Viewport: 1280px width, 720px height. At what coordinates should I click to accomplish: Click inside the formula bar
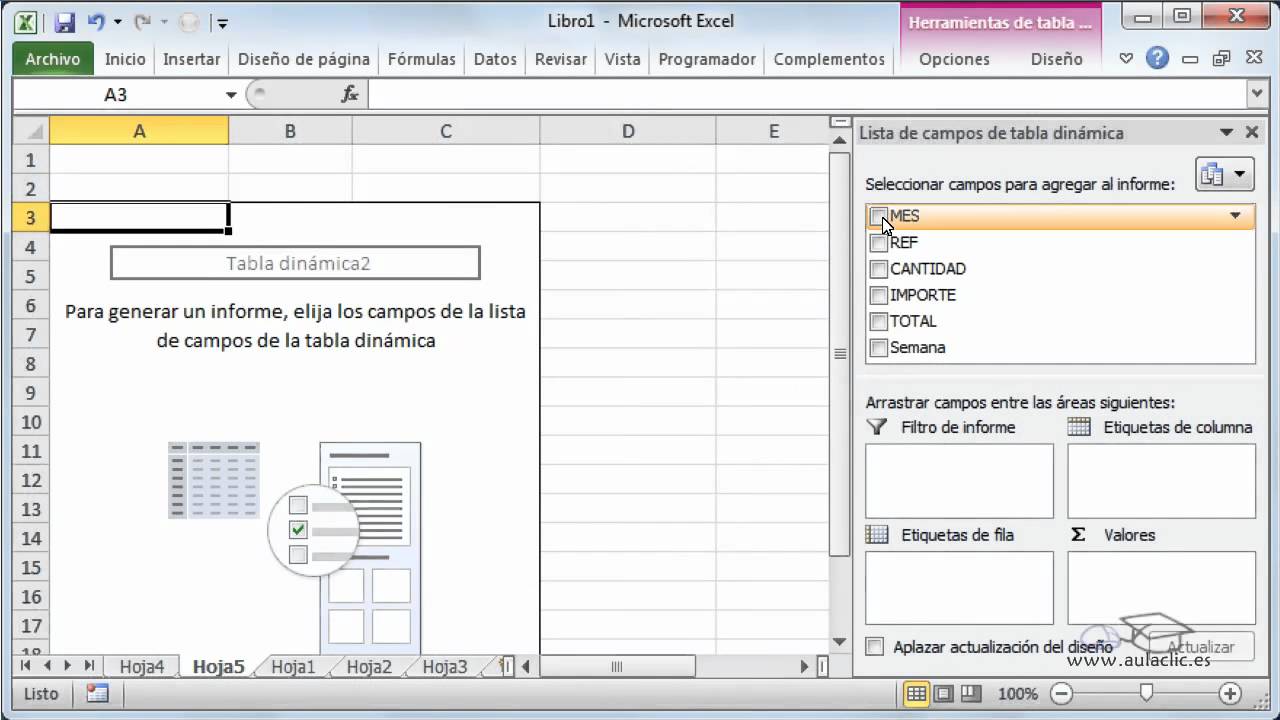pos(807,94)
